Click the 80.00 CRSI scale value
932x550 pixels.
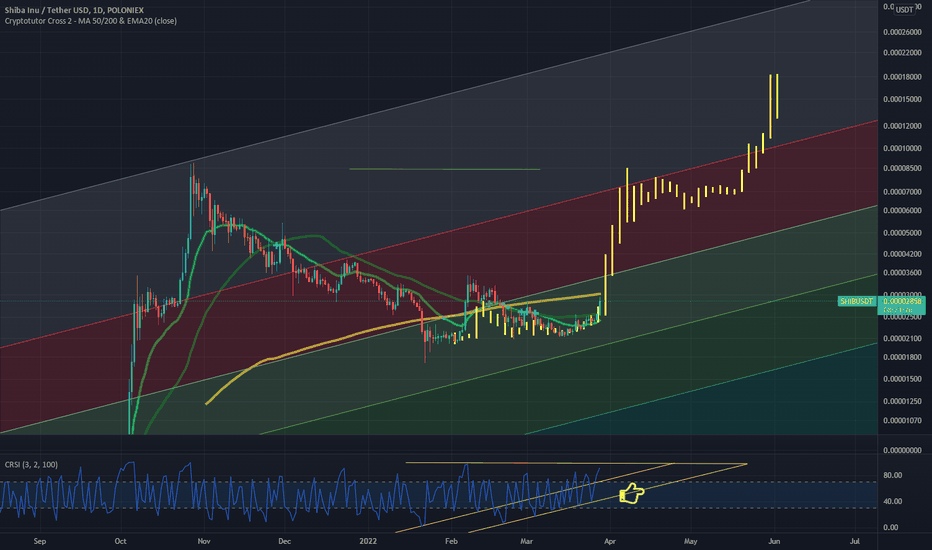893,475
